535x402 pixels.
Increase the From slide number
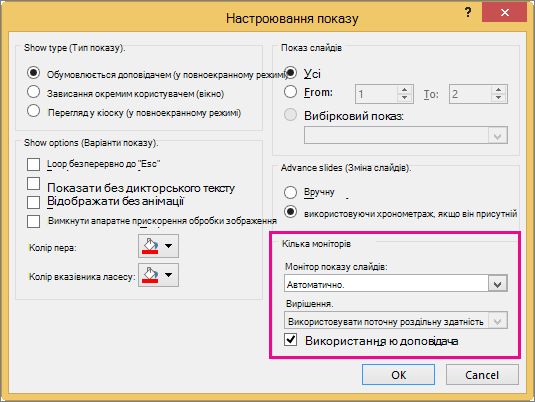click(405, 90)
